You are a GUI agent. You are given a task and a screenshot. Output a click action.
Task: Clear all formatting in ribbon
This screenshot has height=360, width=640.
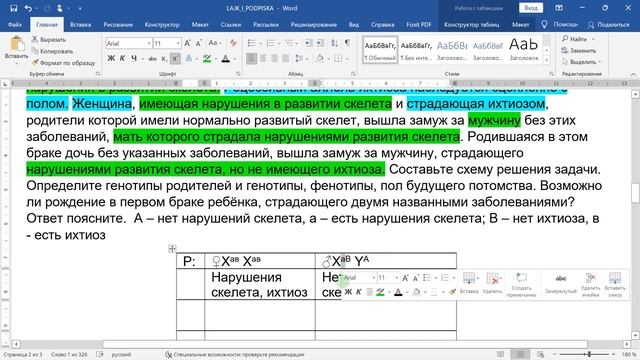pyautogui.click(x=233, y=43)
